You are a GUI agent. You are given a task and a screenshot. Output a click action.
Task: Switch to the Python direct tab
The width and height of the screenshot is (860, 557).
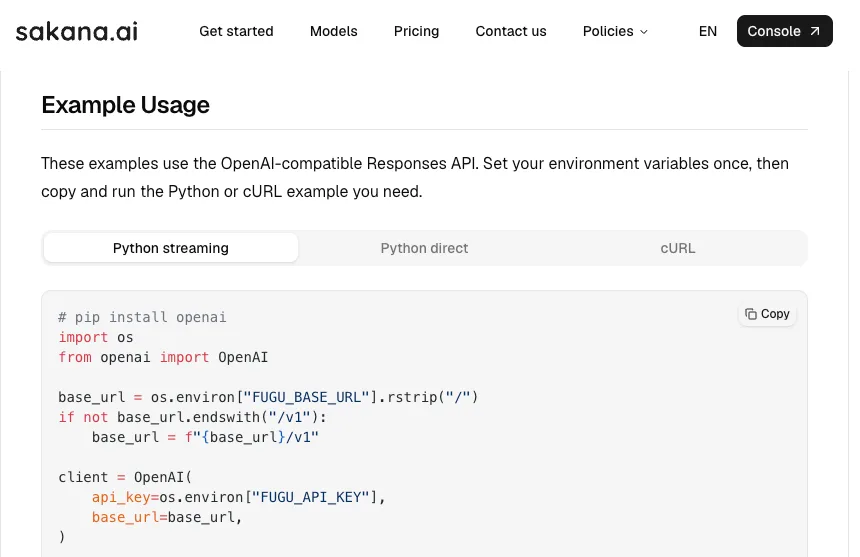pyautogui.click(x=424, y=248)
